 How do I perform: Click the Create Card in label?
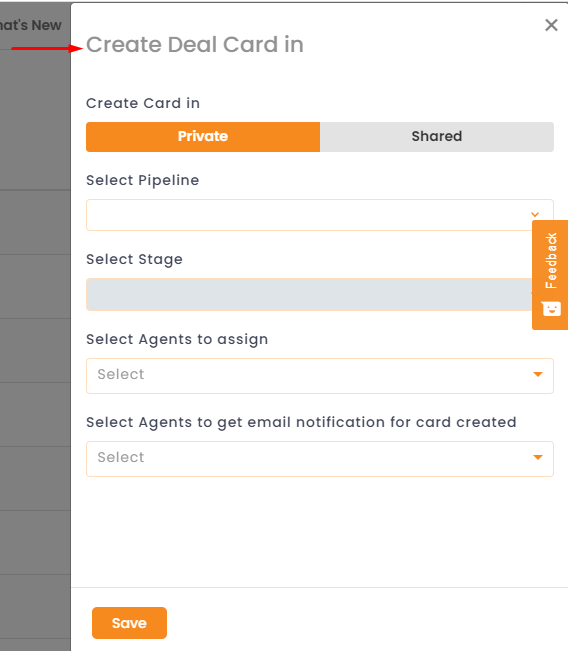pos(143,103)
